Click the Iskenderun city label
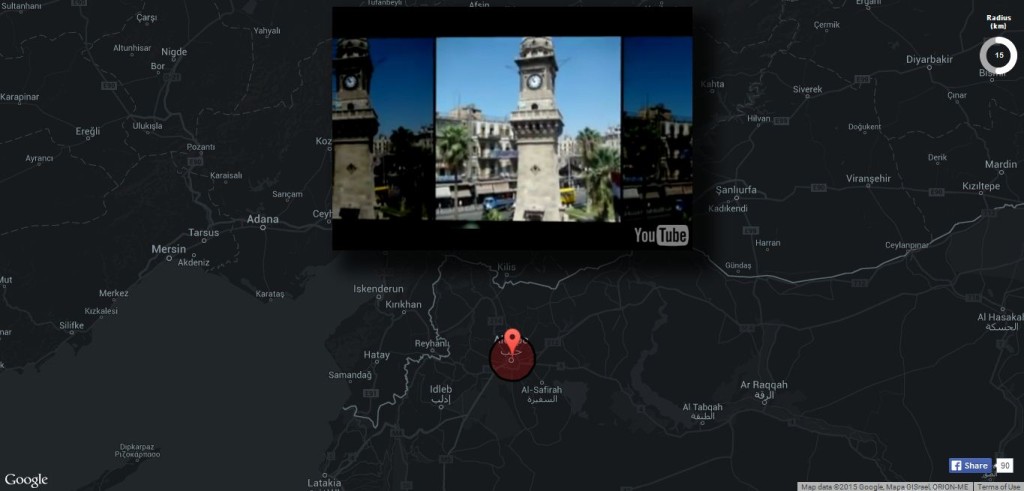Screen dimensions: 1024x491 [378, 289]
